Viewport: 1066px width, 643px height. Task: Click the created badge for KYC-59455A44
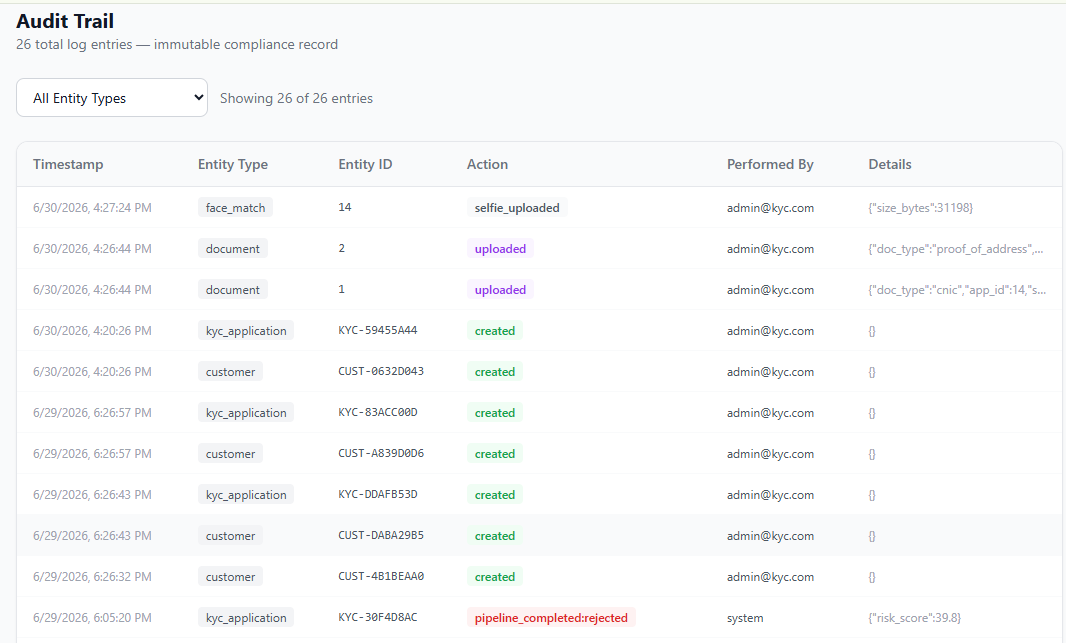[x=495, y=331]
